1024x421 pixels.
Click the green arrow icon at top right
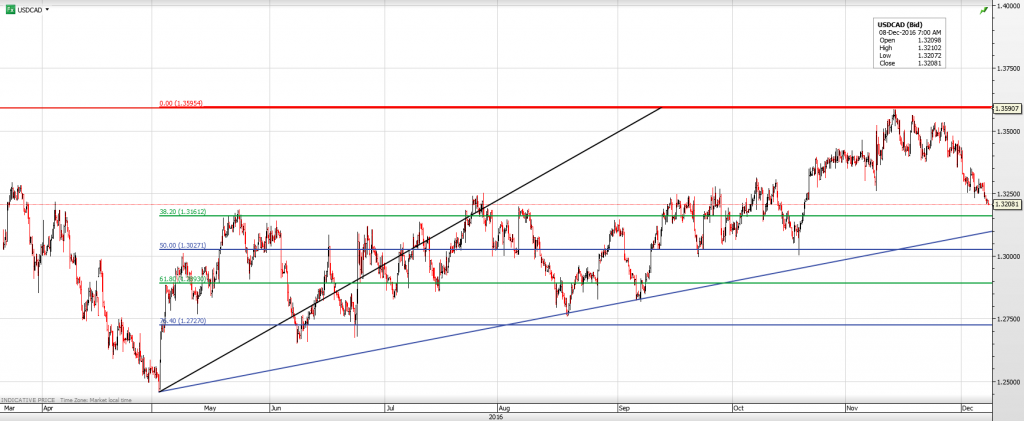click(984, 9)
